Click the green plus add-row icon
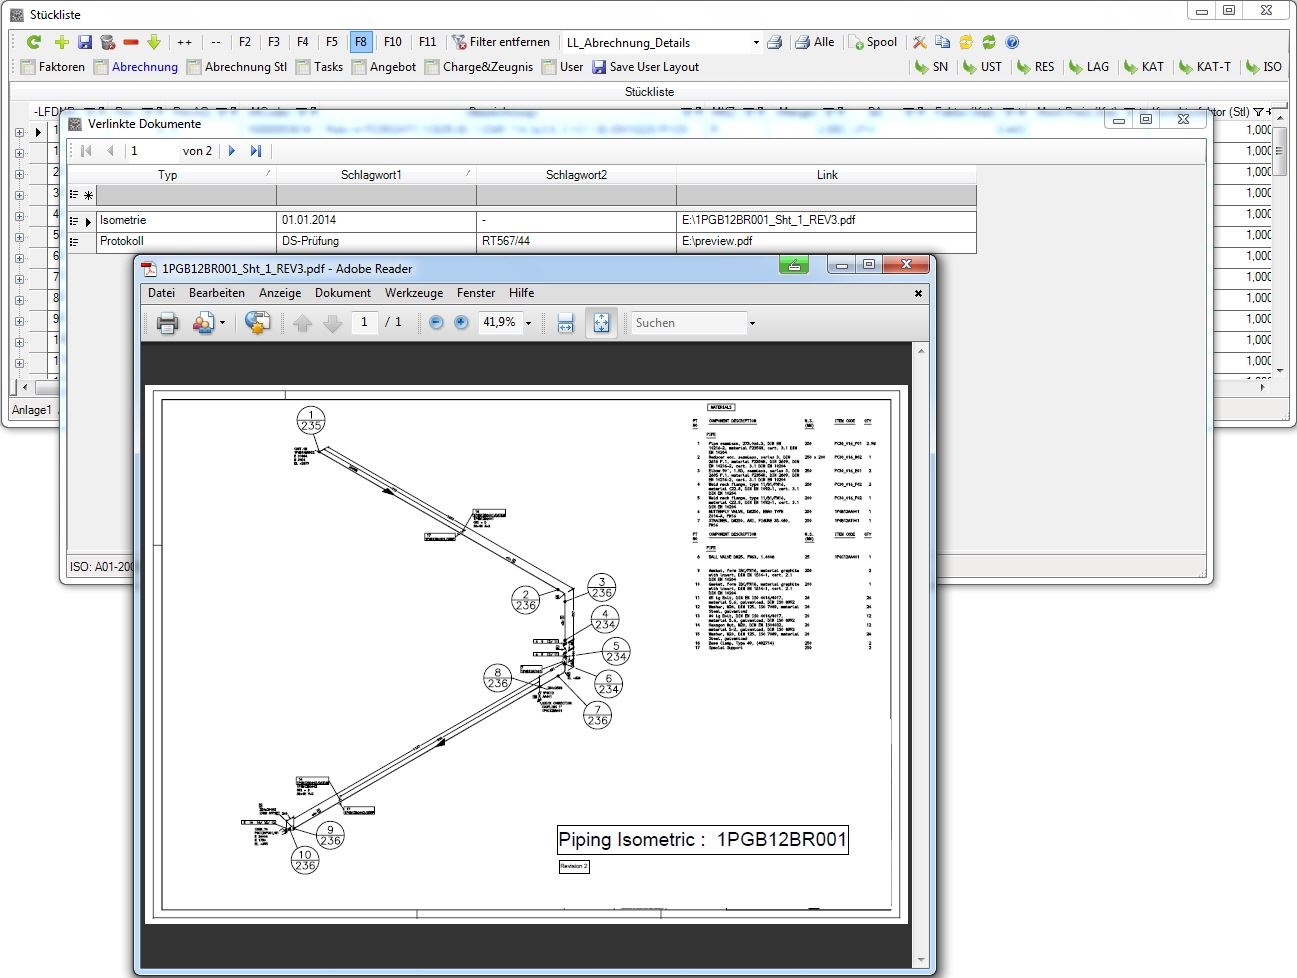The image size is (1297, 978). pyautogui.click(x=61, y=42)
